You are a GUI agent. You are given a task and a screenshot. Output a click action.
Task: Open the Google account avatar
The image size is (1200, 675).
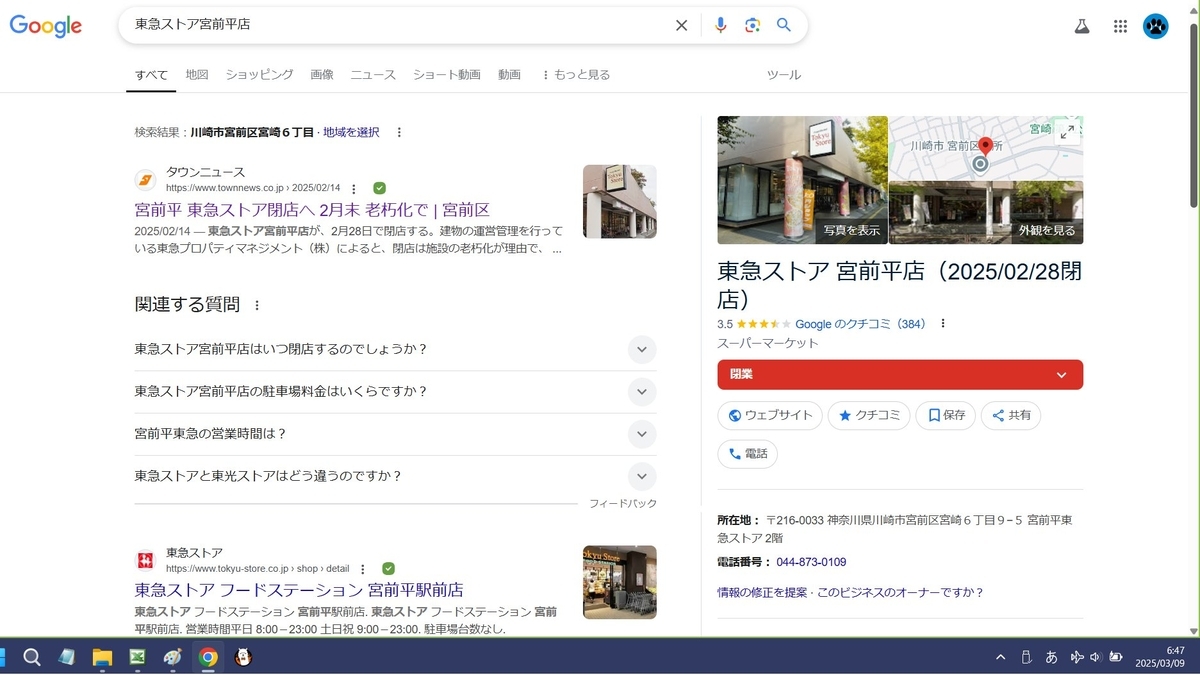[1156, 26]
